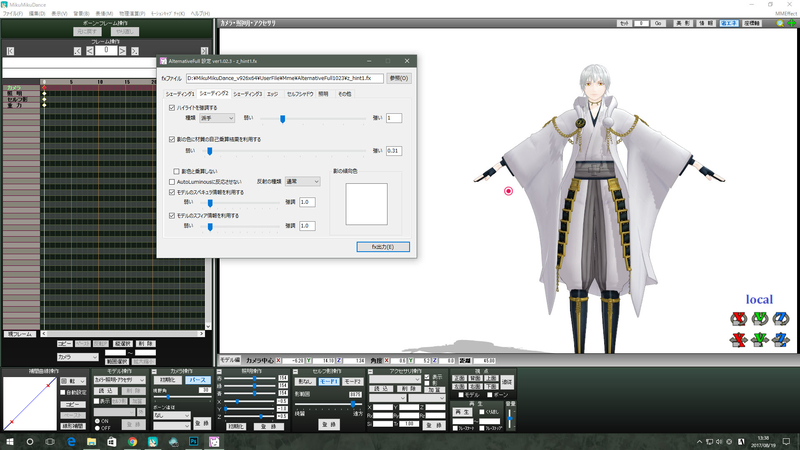Select the OFF radio button in model panel
The image size is (800, 450).
pyautogui.click(x=97, y=428)
